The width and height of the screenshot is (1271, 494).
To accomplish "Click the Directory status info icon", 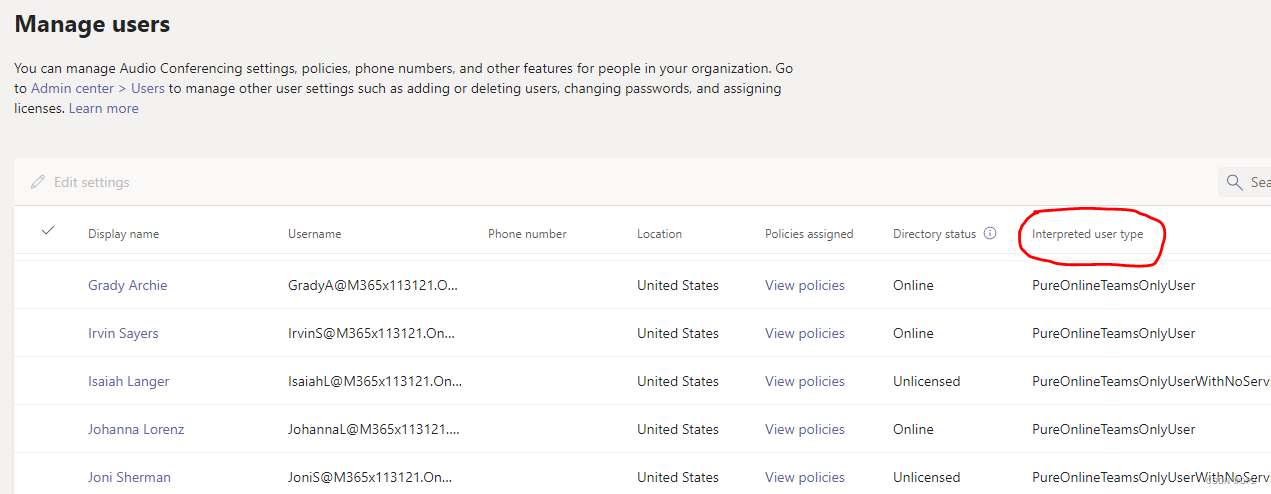I will pos(990,234).
